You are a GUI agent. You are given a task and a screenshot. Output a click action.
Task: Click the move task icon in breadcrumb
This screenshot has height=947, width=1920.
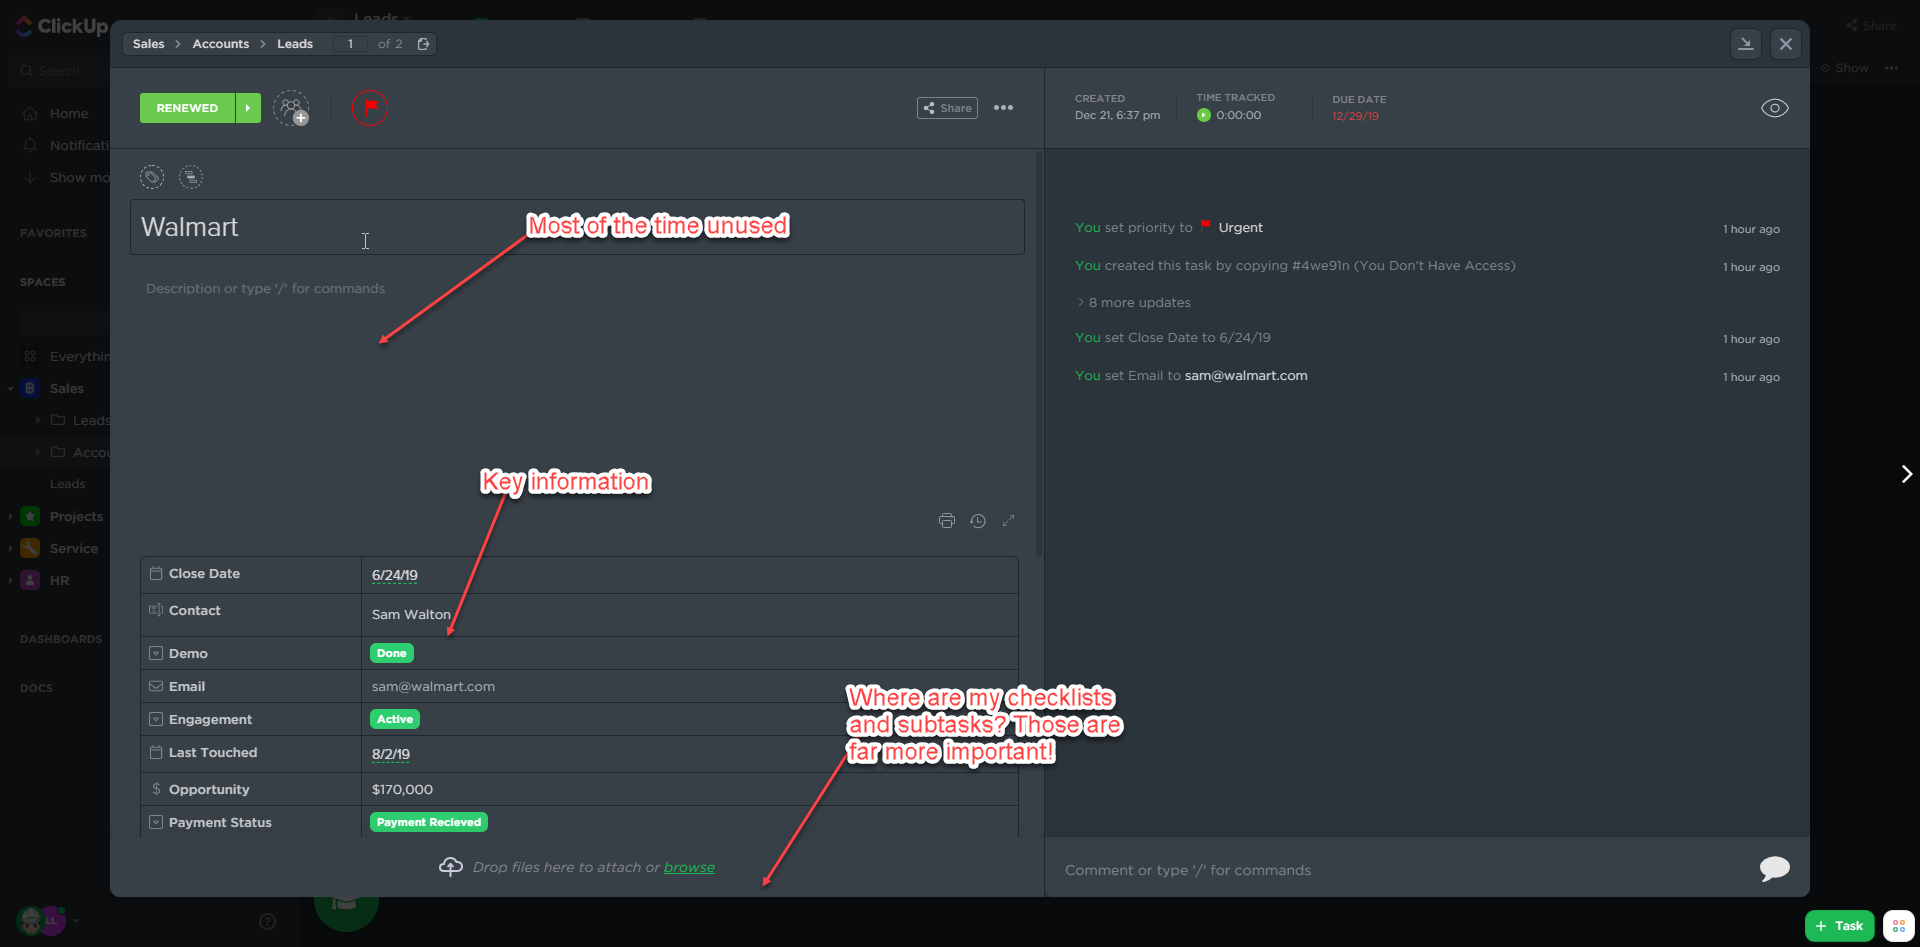click(x=423, y=44)
